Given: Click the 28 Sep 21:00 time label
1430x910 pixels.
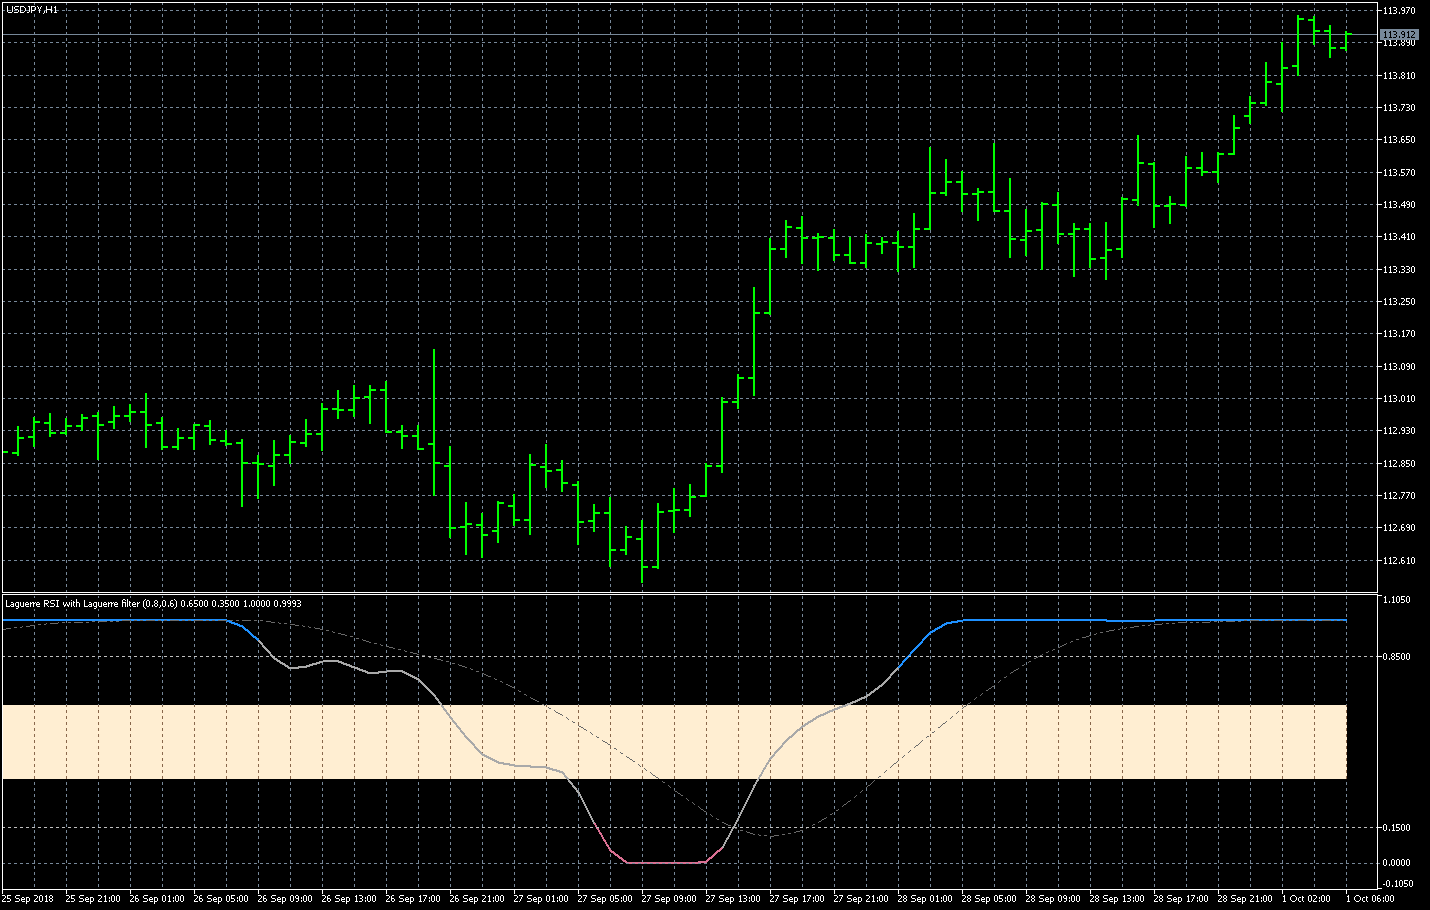Looking at the screenshot, I should 1245,899.
